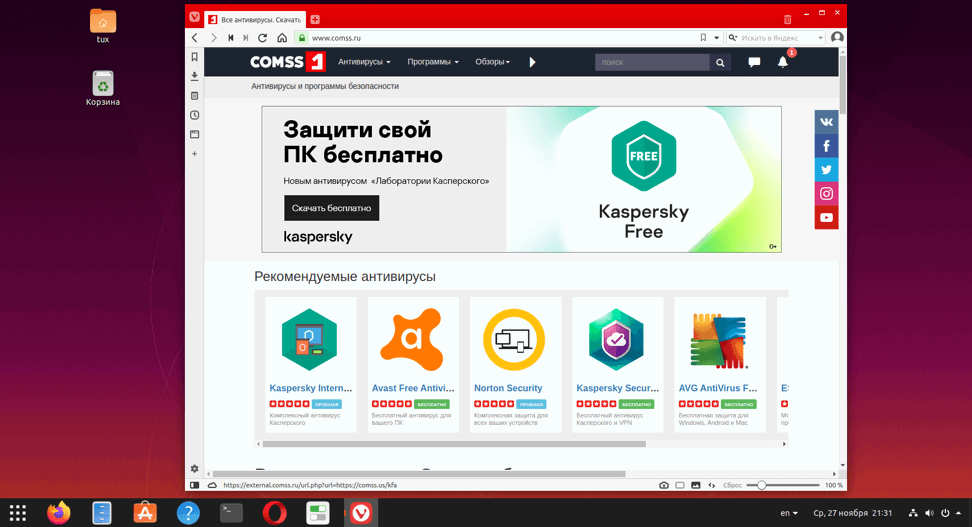The width and height of the screenshot is (972, 527).
Task: Expand the Обзоры menu
Action: point(492,62)
